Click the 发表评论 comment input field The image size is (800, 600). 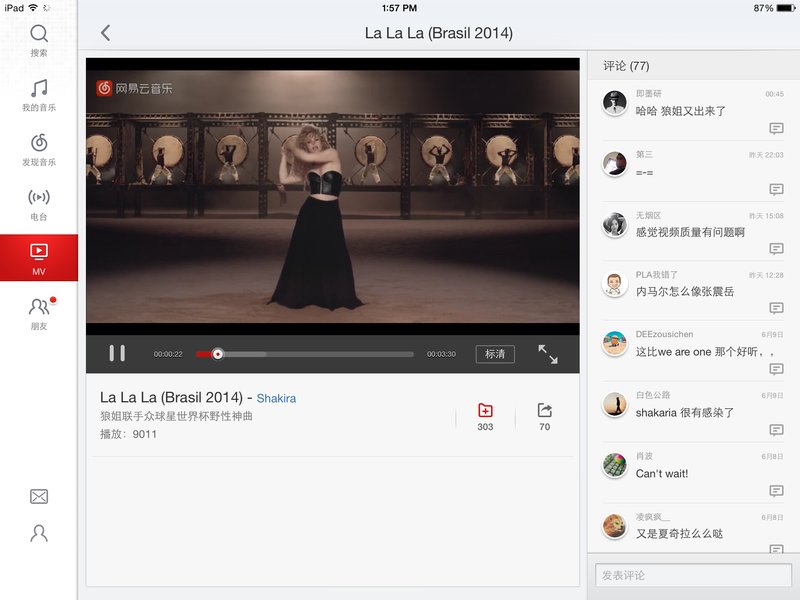pos(693,576)
